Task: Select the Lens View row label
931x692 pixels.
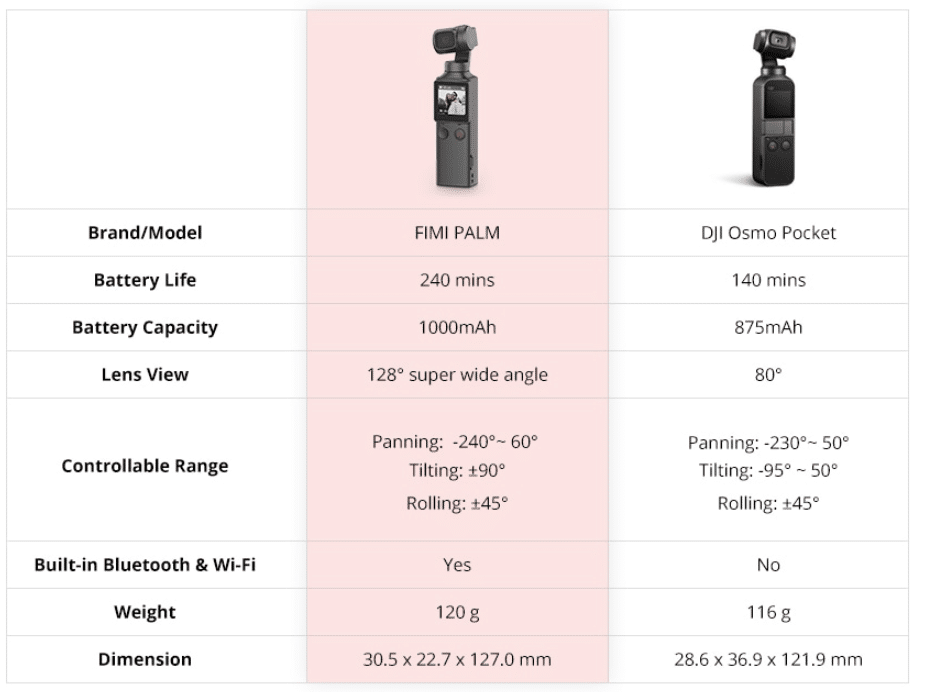Action: [145, 374]
